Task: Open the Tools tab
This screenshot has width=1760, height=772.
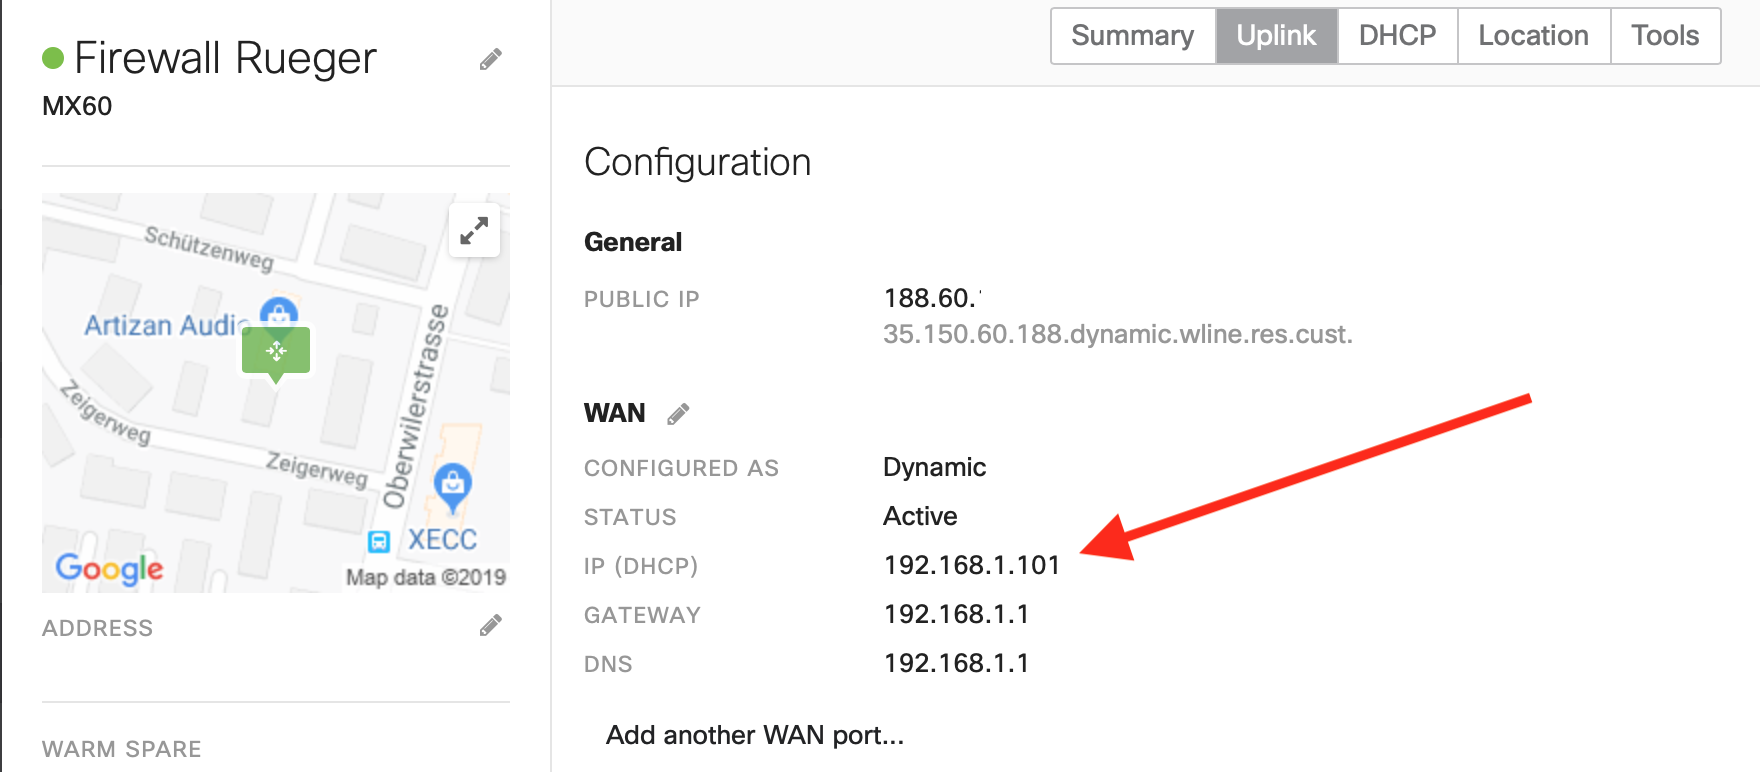Action: click(1665, 36)
